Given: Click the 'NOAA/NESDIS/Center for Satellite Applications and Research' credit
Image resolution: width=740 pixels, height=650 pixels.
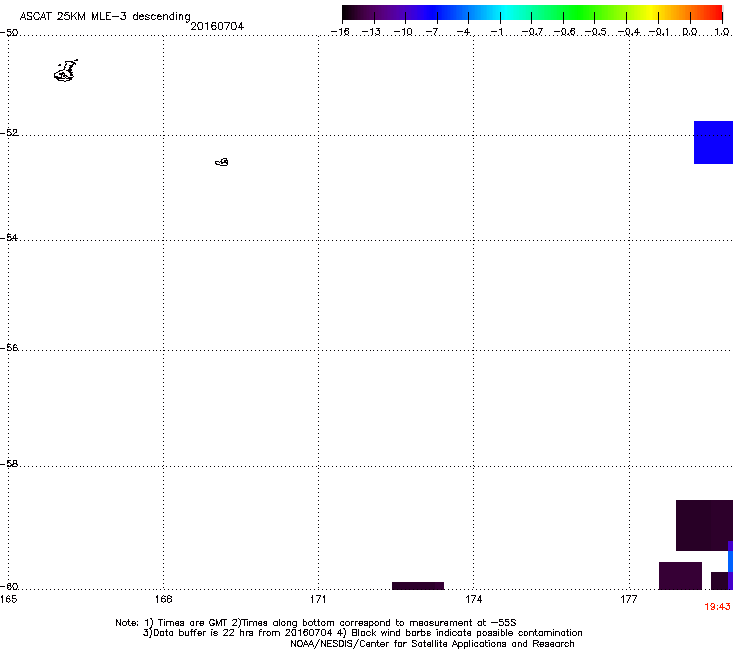Looking at the screenshot, I should 432,644.
